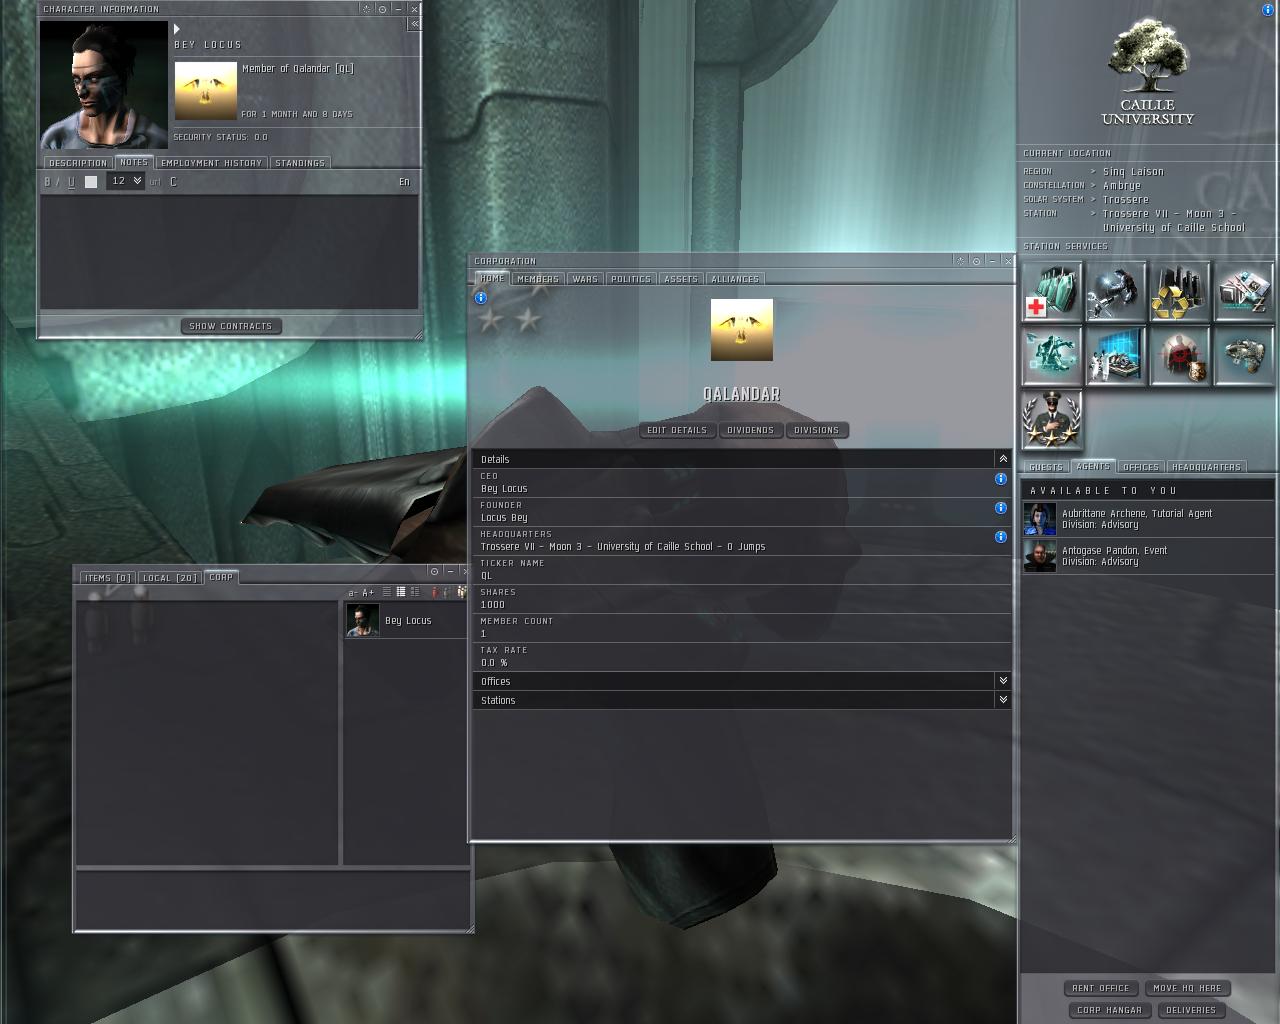Show info for Founder Locus Bey
The image size is (1280, 1024).
pyautogui.click(x=1000, y=508)
